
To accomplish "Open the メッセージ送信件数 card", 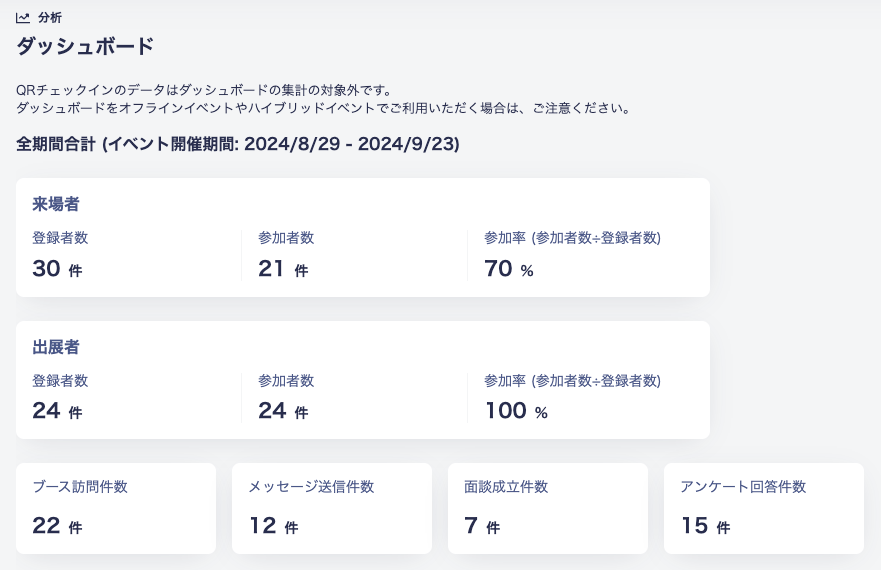I will coord(331,508).
